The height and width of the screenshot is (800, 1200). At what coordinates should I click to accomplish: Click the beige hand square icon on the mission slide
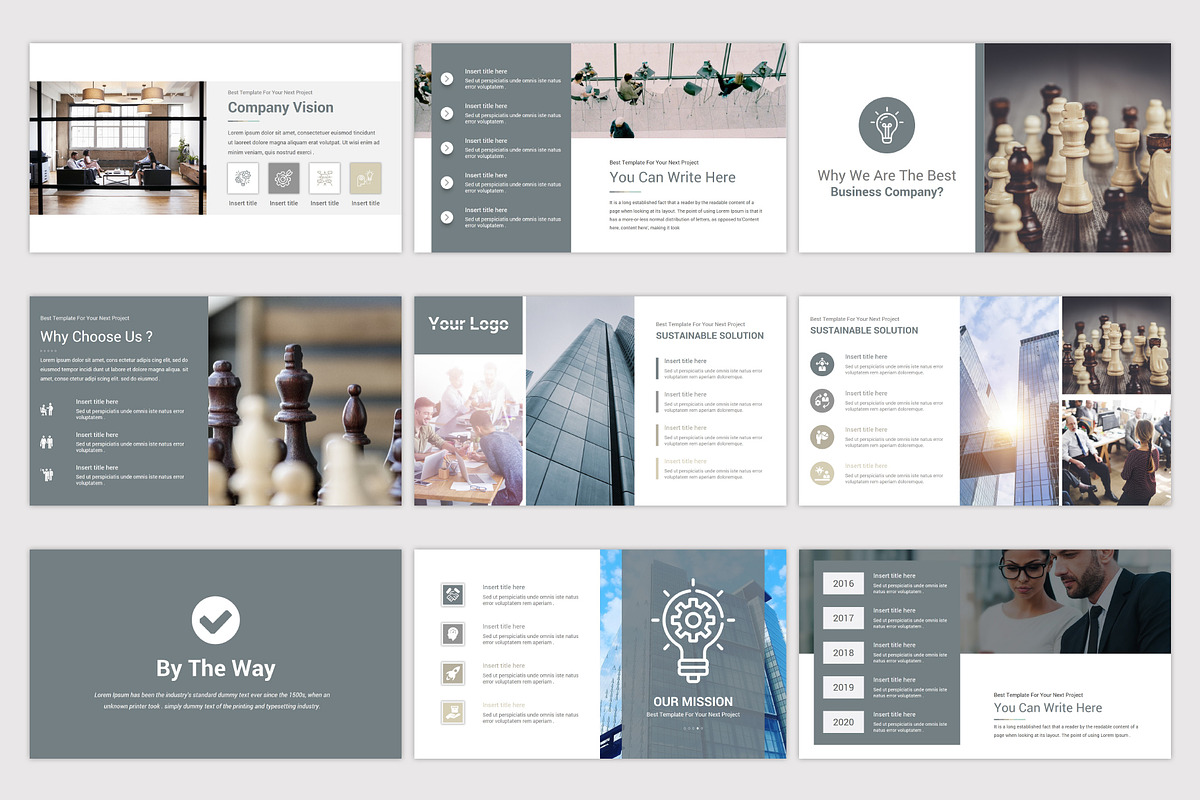point(452,712)
